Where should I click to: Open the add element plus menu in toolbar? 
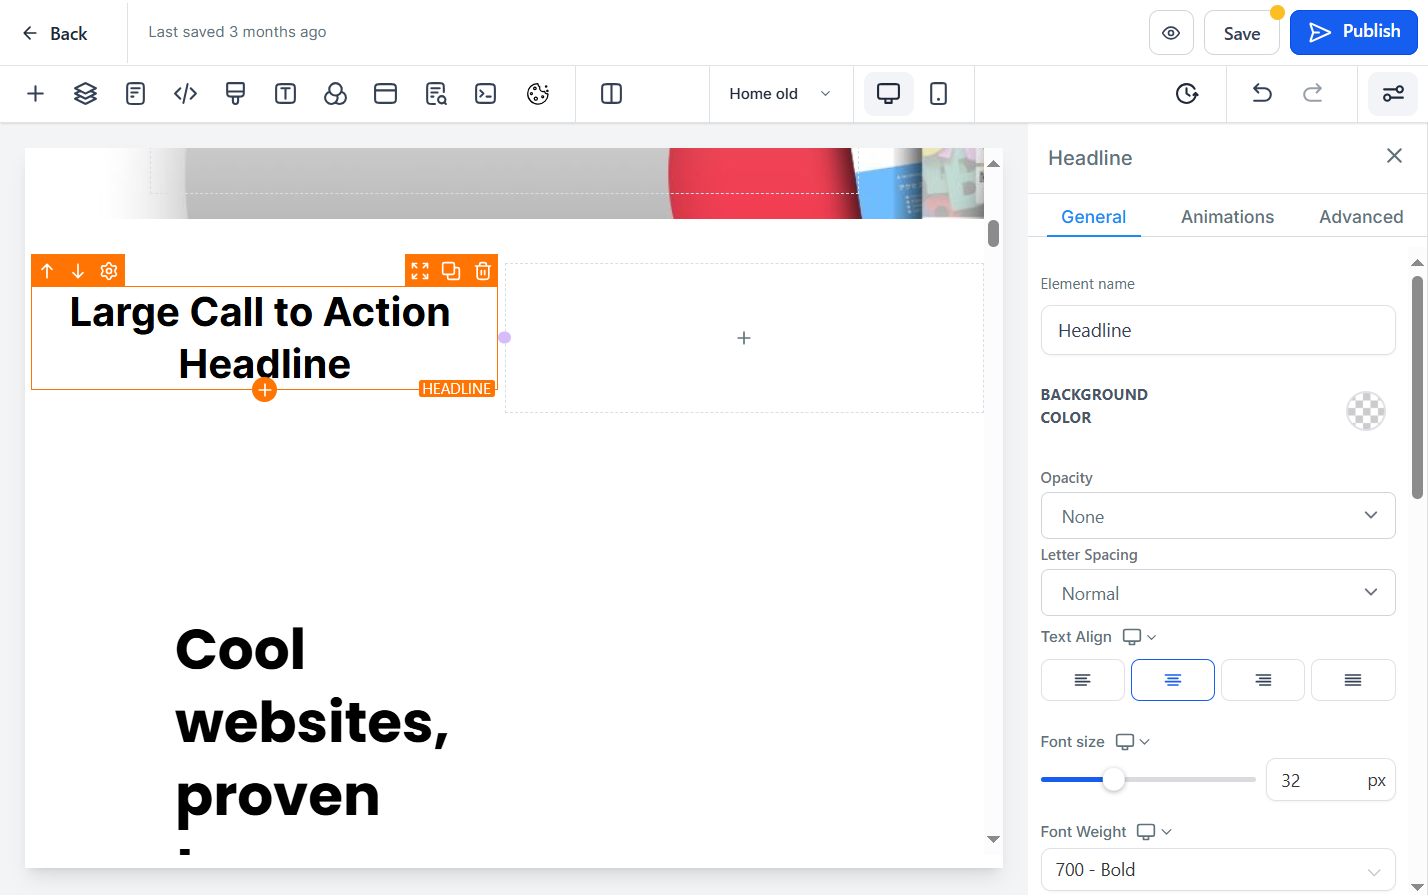point(35,94)
